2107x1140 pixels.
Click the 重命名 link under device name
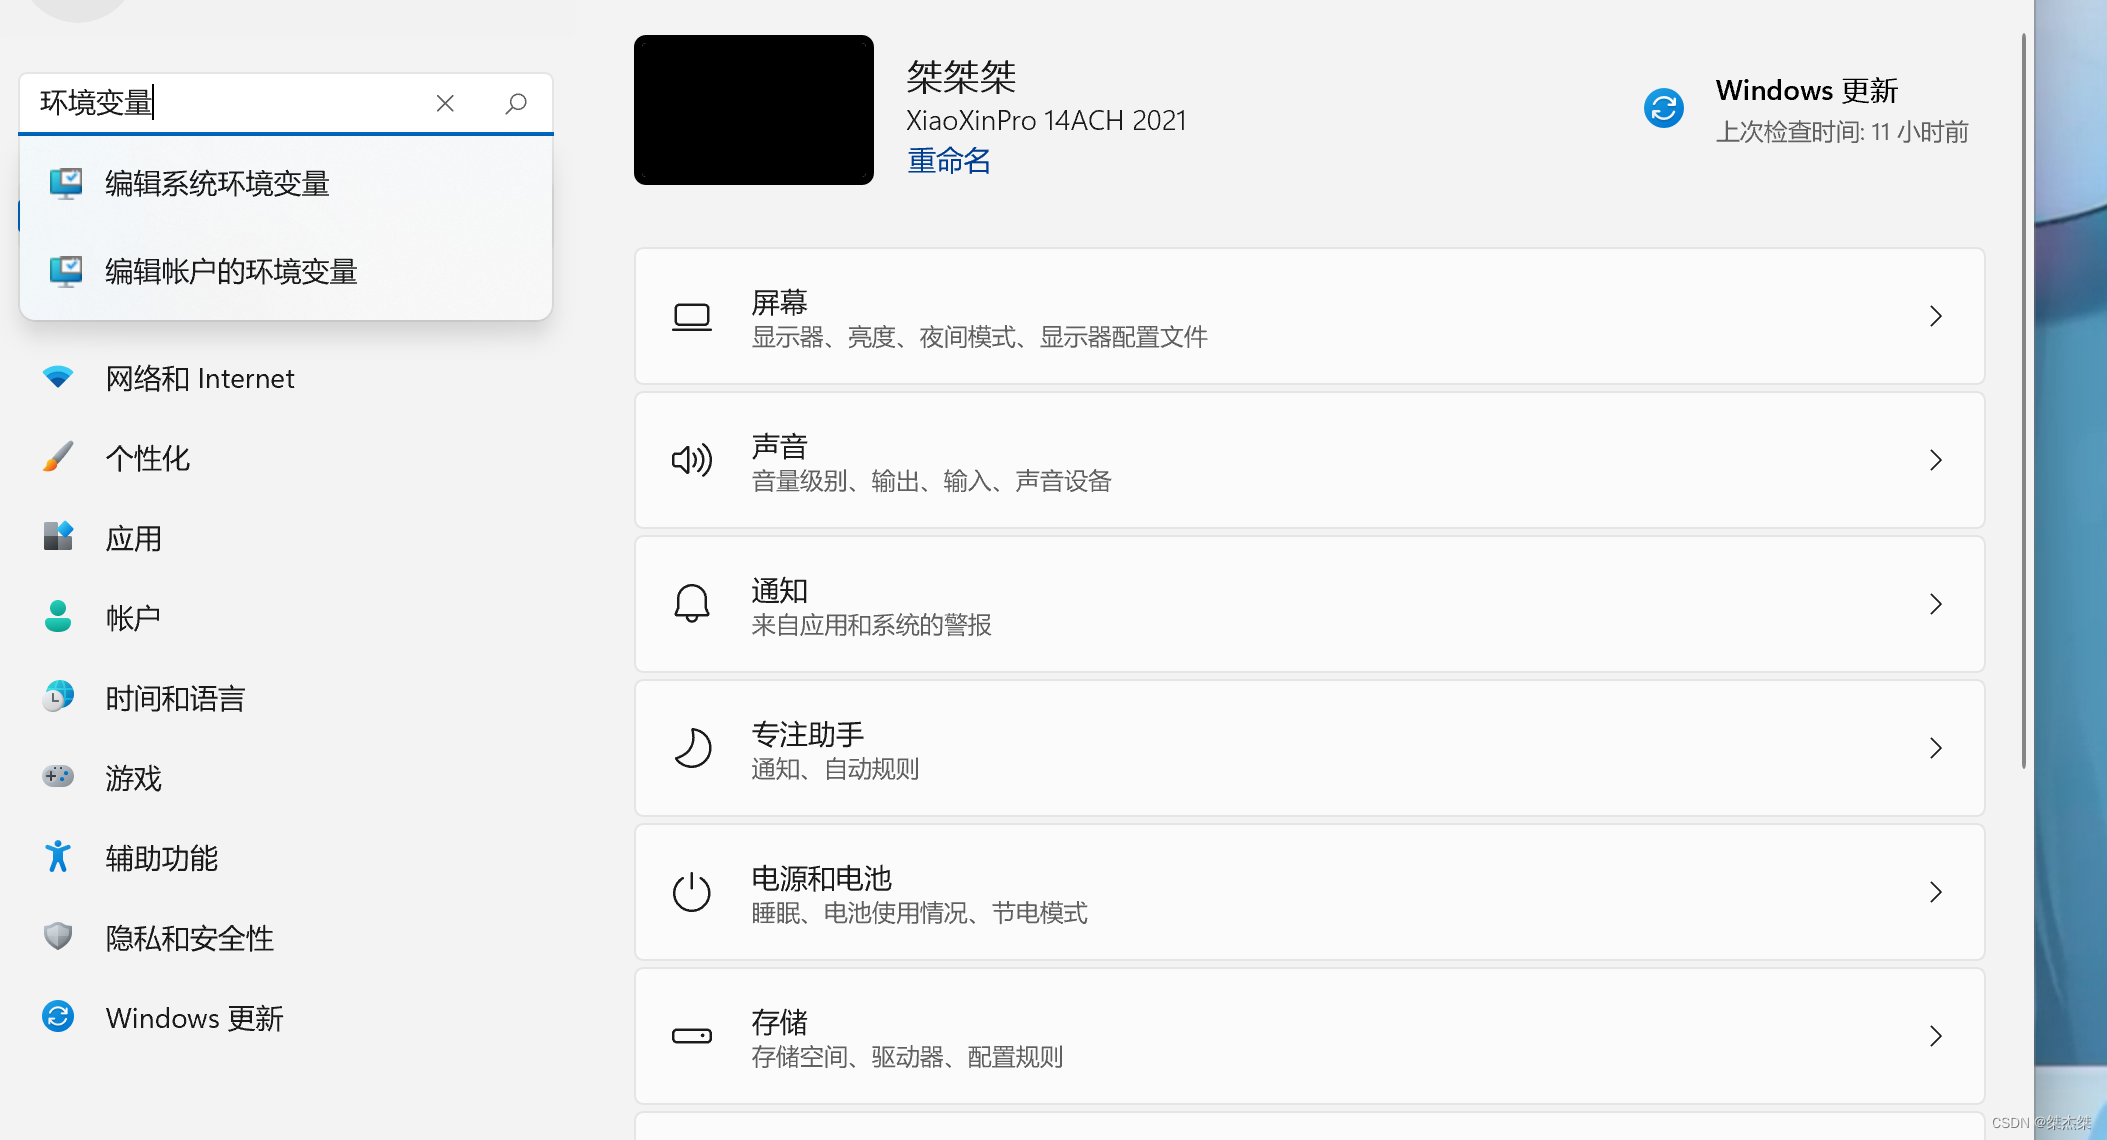point(947,160)
